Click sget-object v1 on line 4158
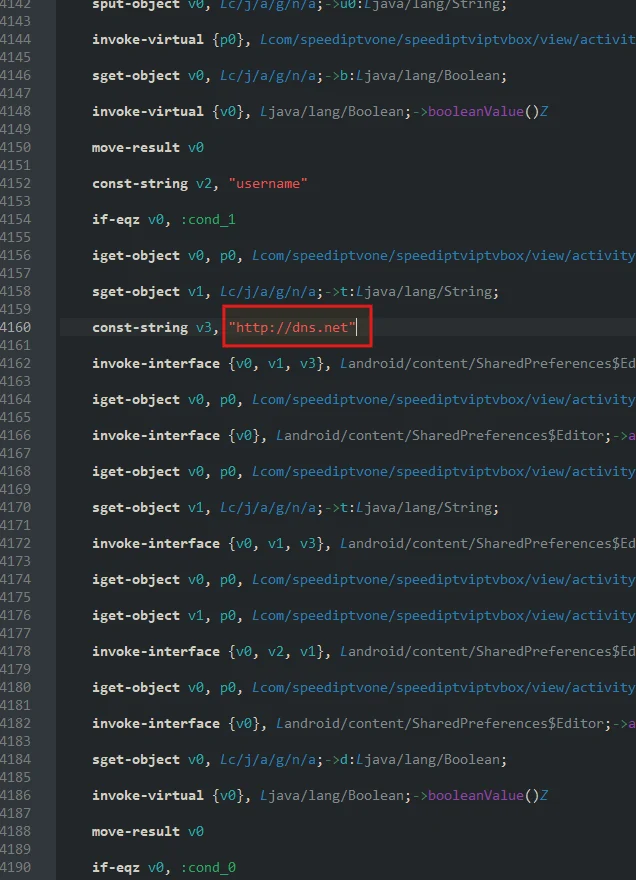The width and height of the screenshot is (636, 880). (x=148, y=291)
